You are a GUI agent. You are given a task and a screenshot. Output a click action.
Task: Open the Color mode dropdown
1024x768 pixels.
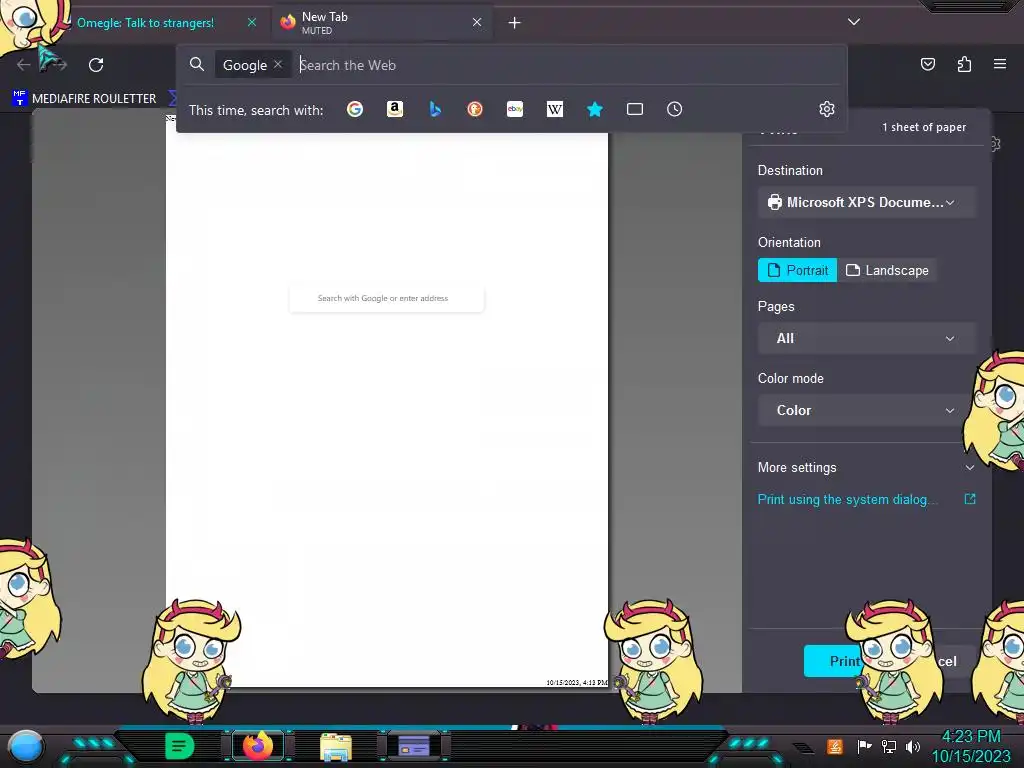pyautogui.click(x=867, y=410)
